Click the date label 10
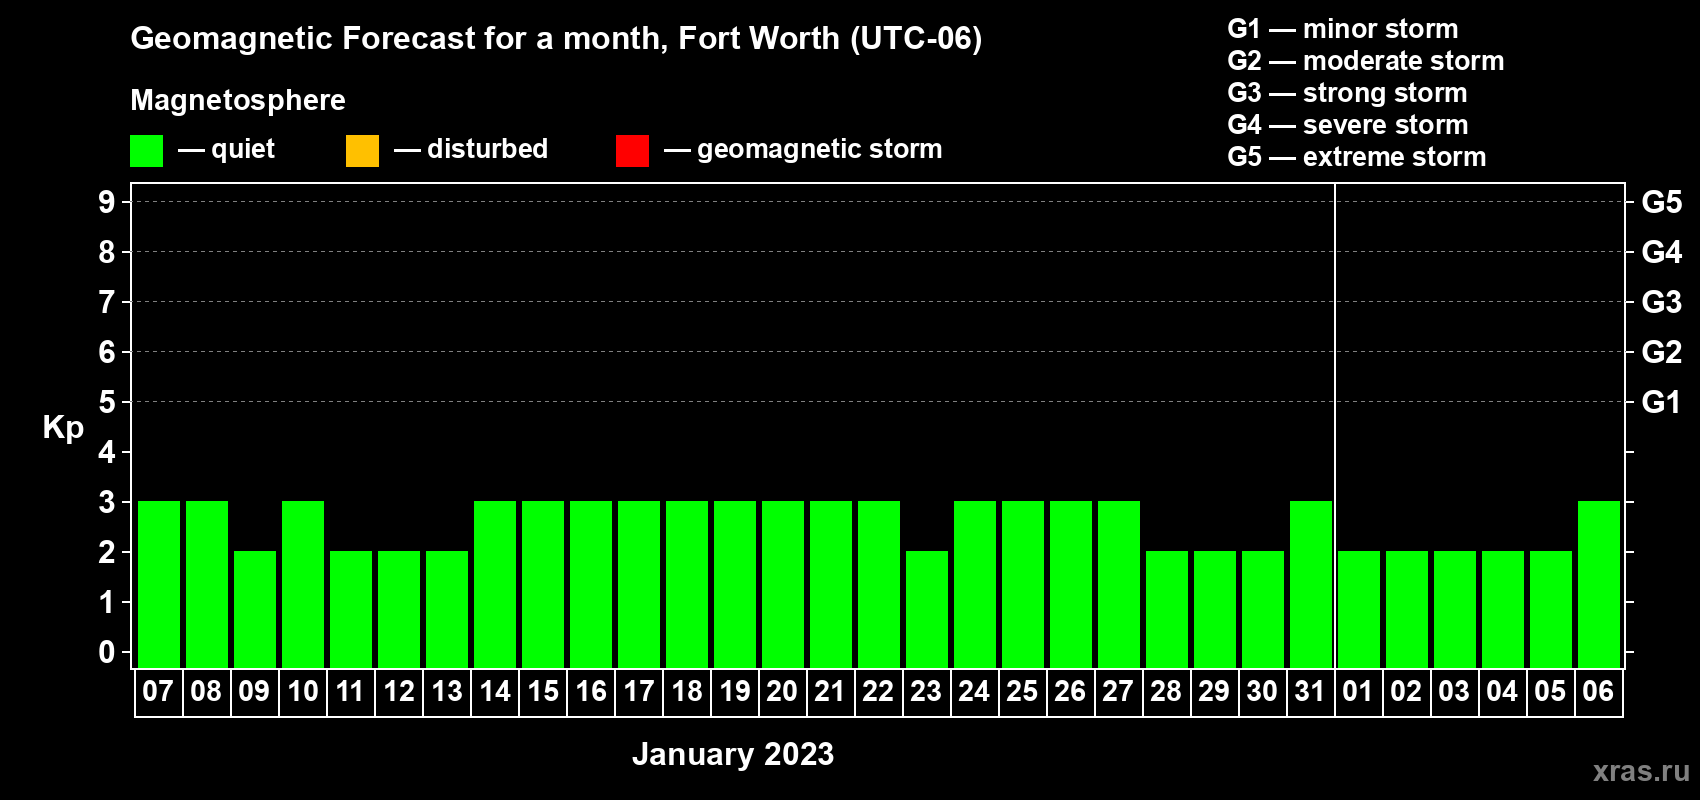 [302, 692]
